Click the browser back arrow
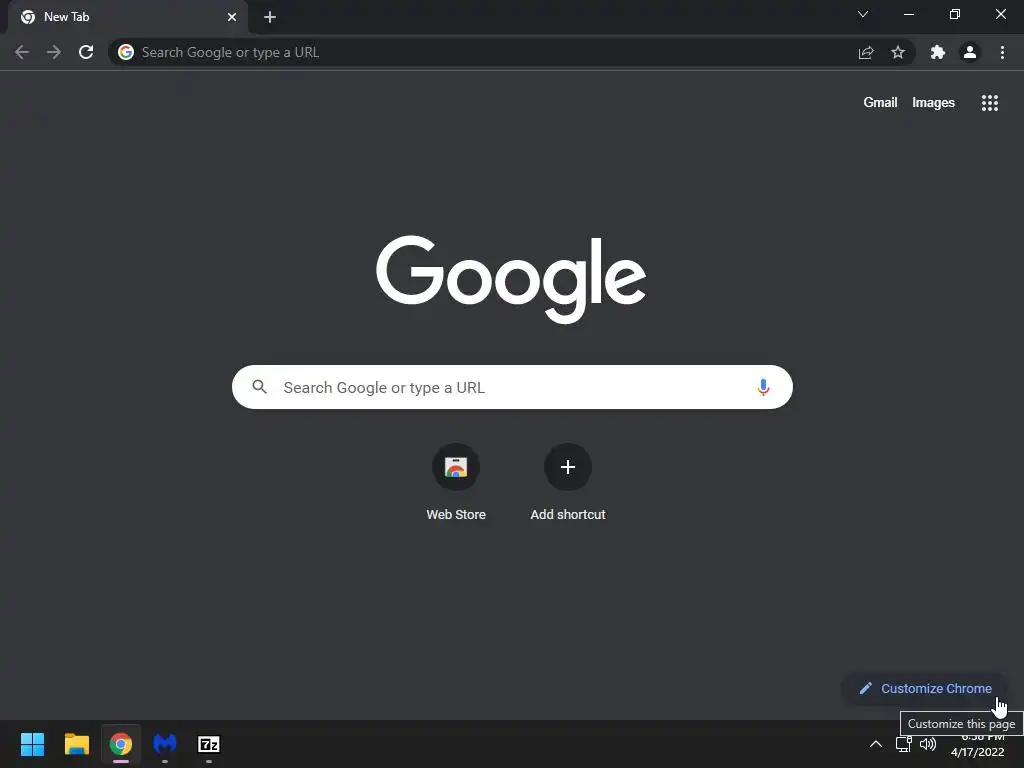 [22, 52]
